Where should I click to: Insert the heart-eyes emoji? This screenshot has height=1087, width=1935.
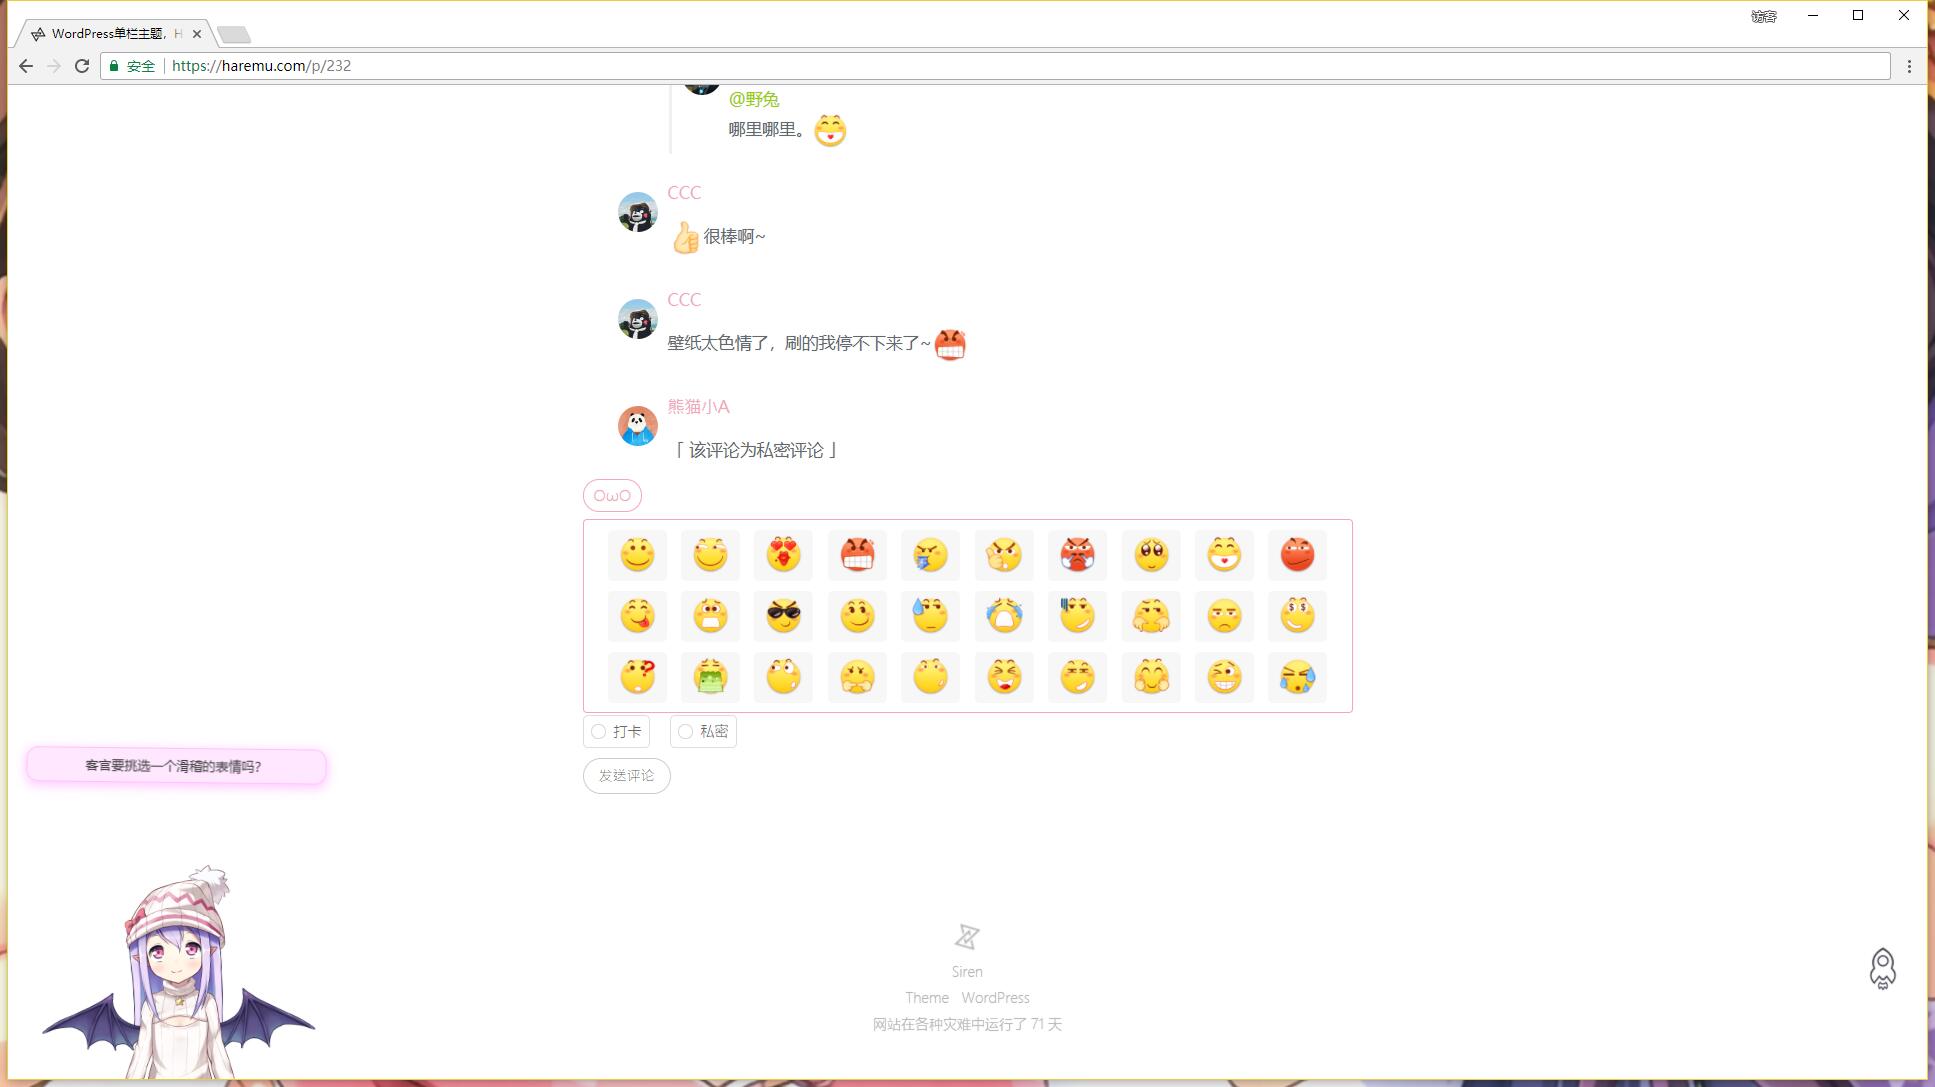(783, 554)
